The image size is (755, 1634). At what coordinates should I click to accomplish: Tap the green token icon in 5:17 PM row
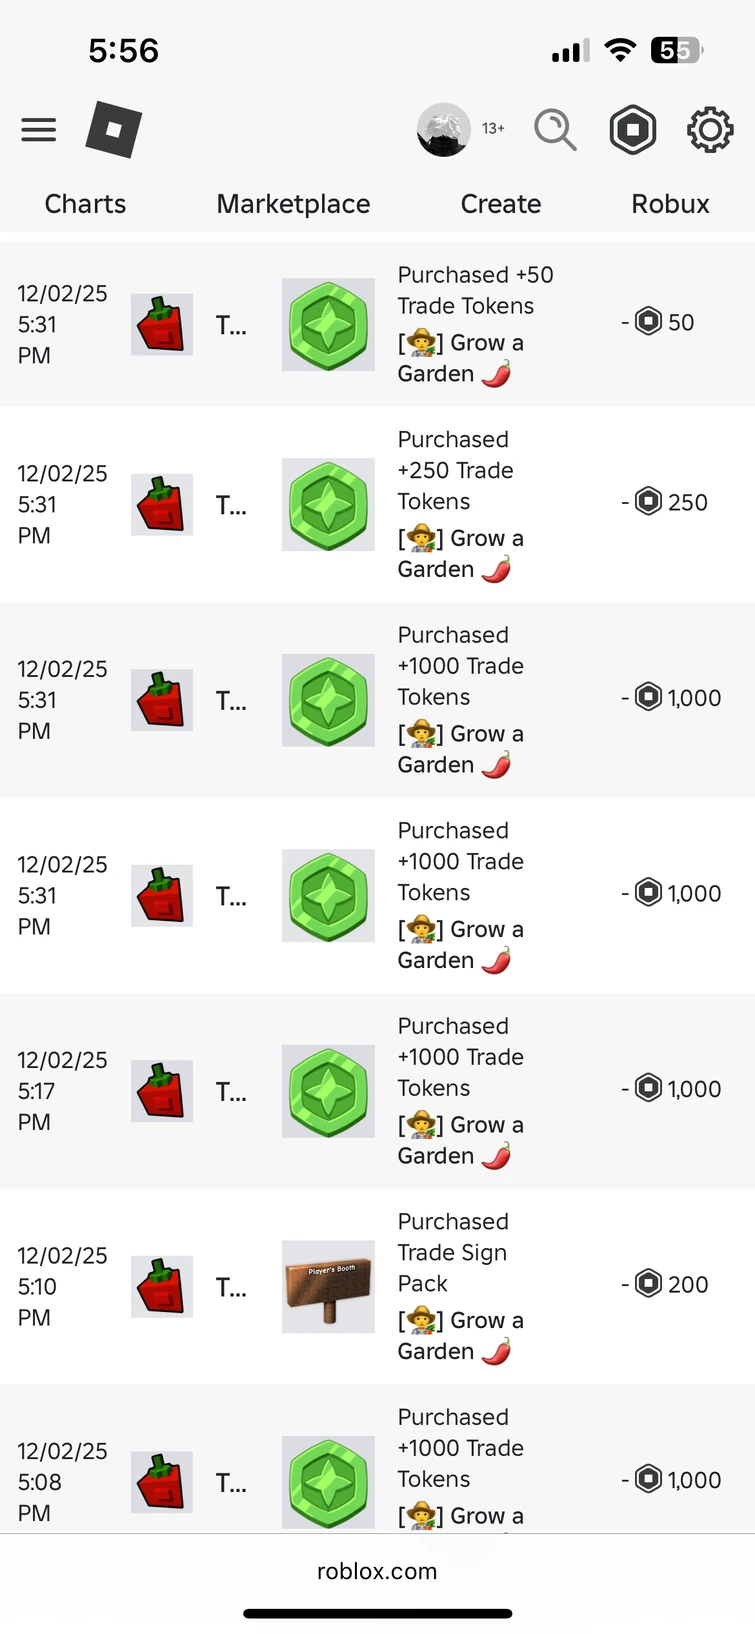coord(328,1092)
